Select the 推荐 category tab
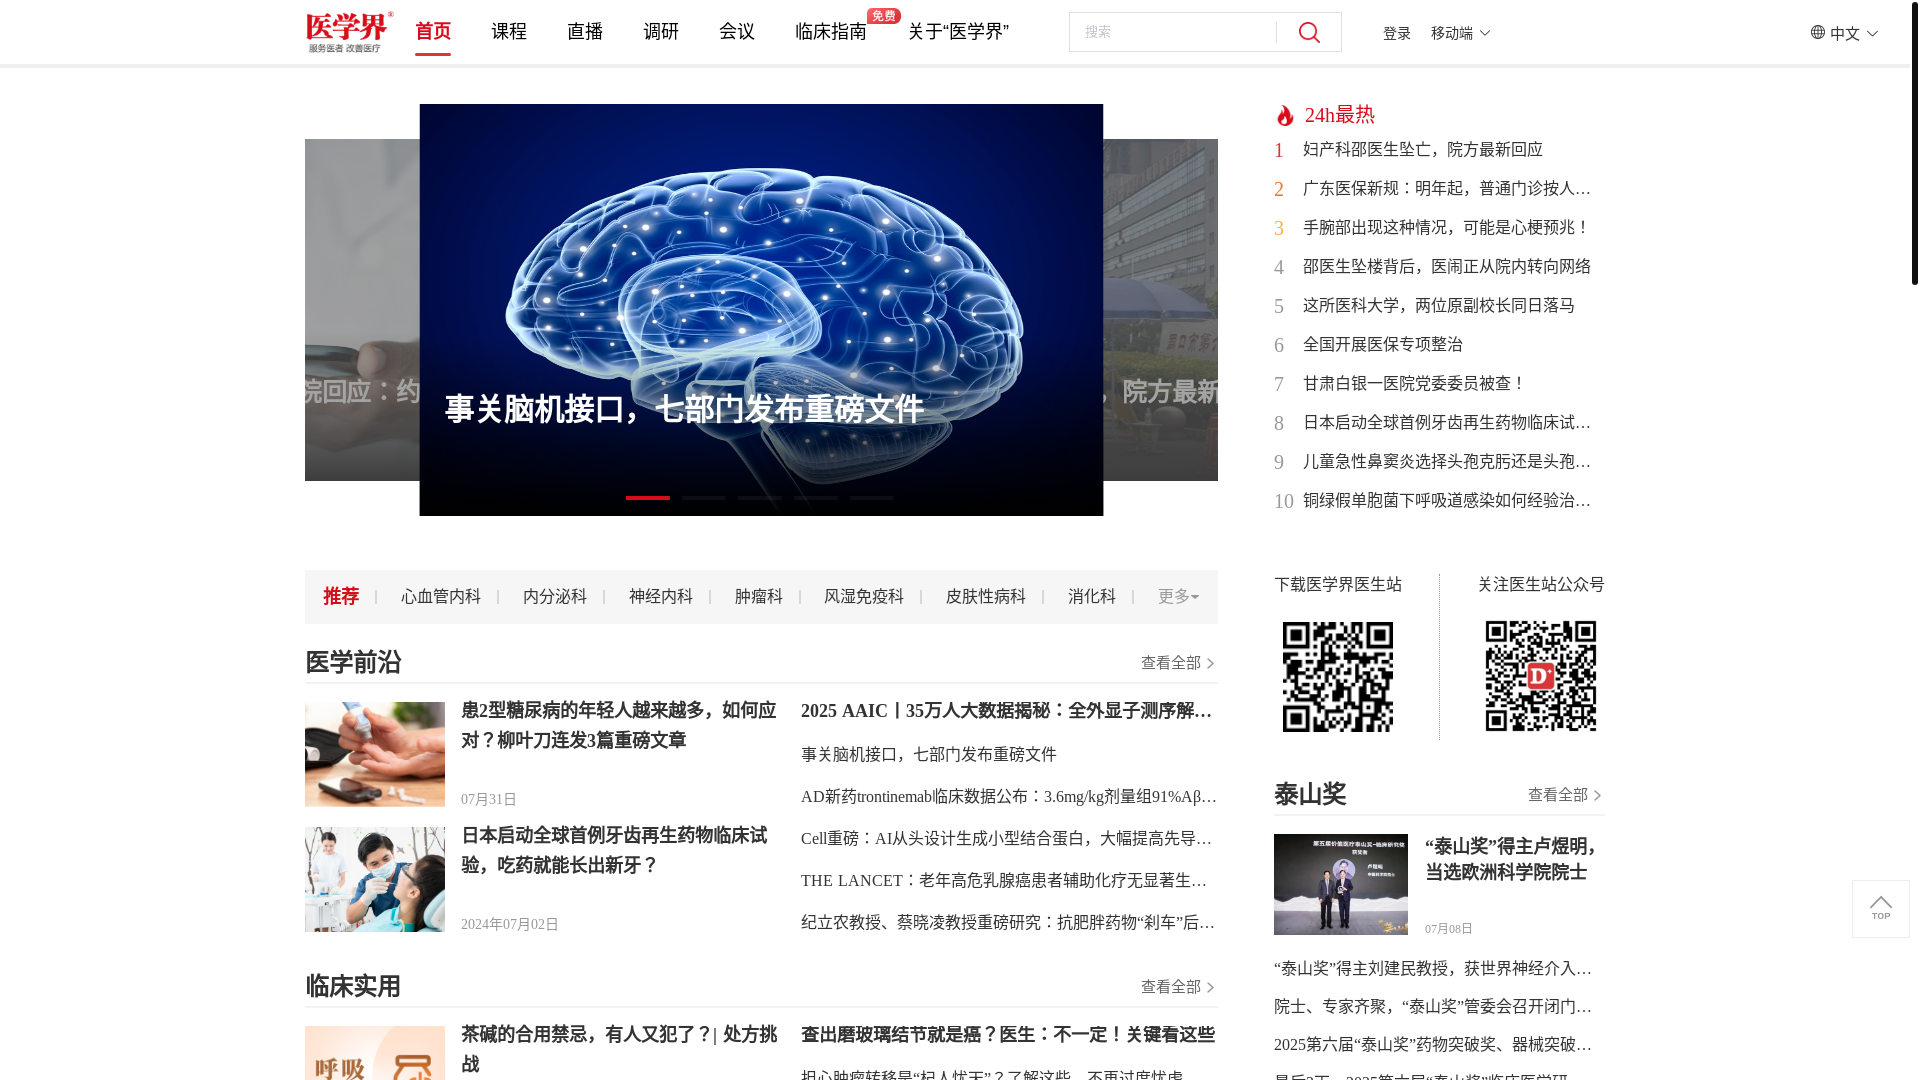Screen dimensions: 1920x1080 (x=341, y=597)
